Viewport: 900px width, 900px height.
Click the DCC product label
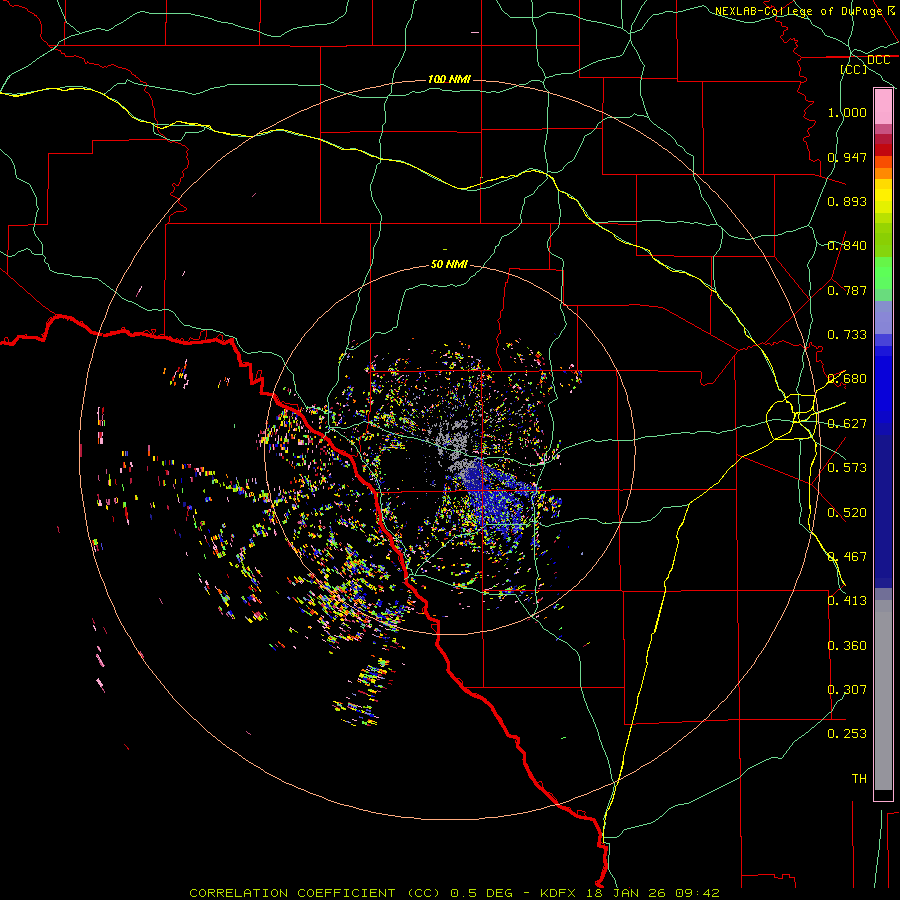point(878,60)
